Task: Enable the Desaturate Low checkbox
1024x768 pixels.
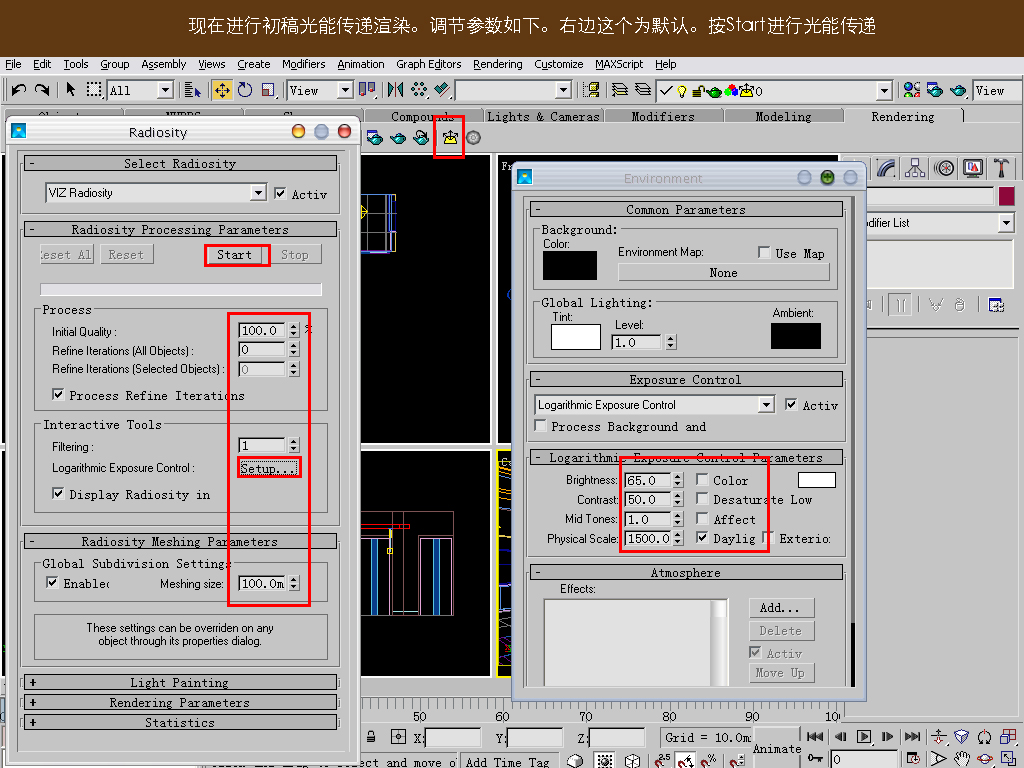Action: [702, 498]
